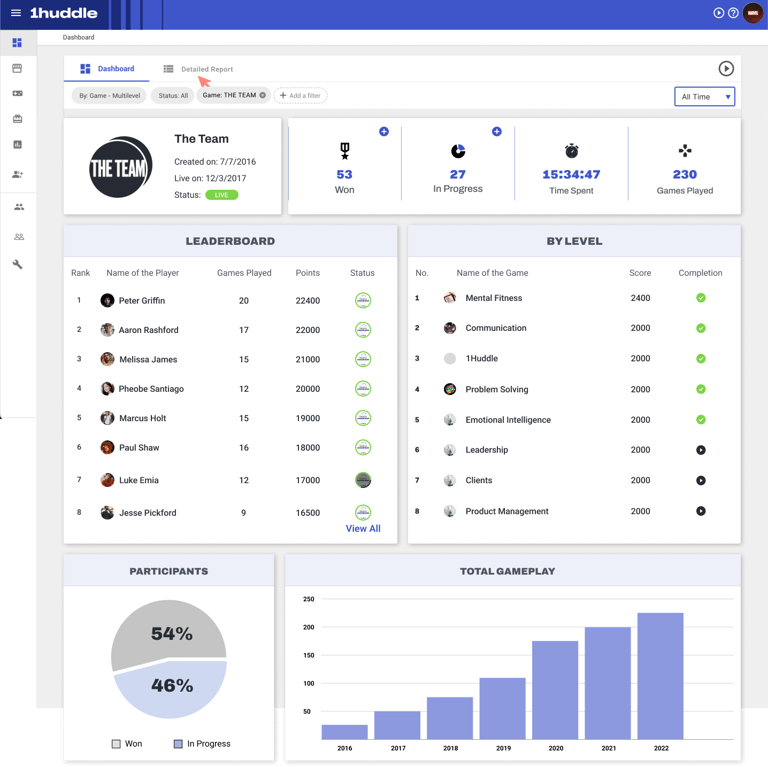Open the calendar sidebar icon

17,119
